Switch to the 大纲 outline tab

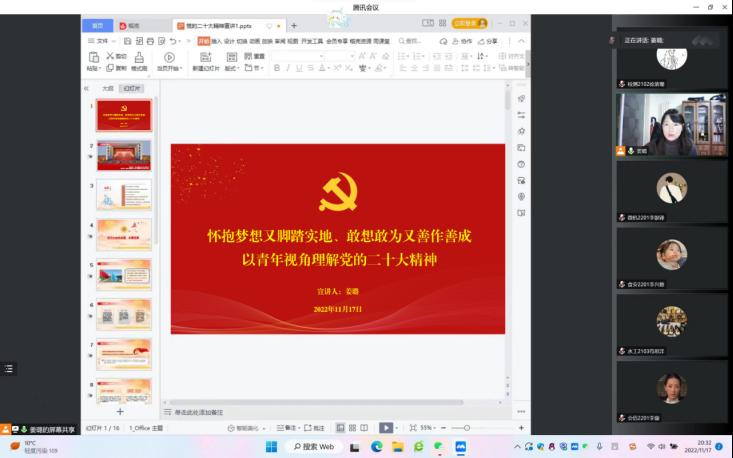[108, 88]
